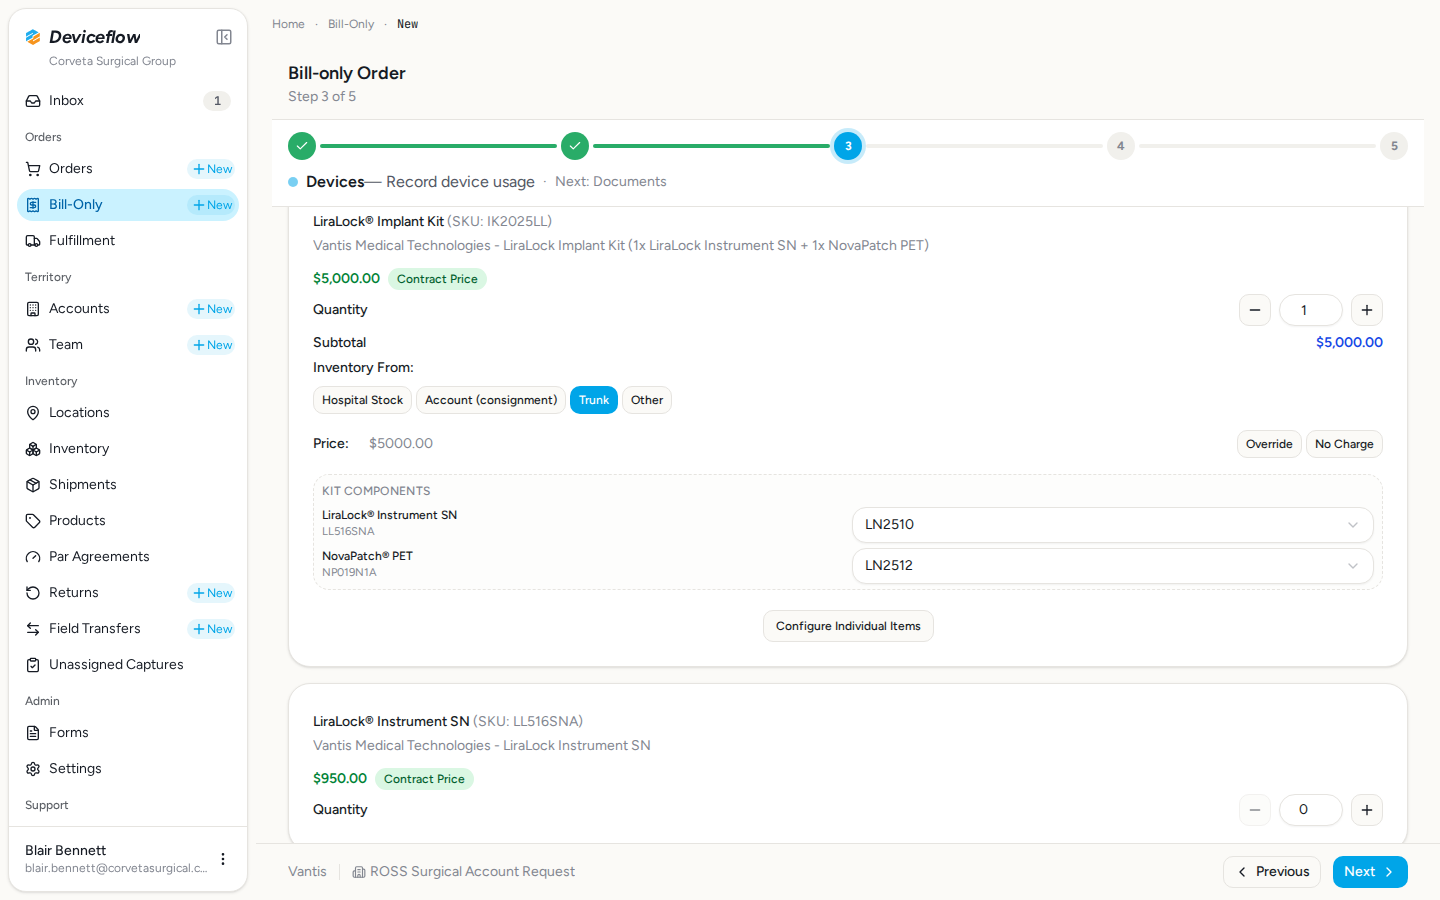
Task: Toggle the Override price option
Action: pyautogui.click(x=1269, y=444)
